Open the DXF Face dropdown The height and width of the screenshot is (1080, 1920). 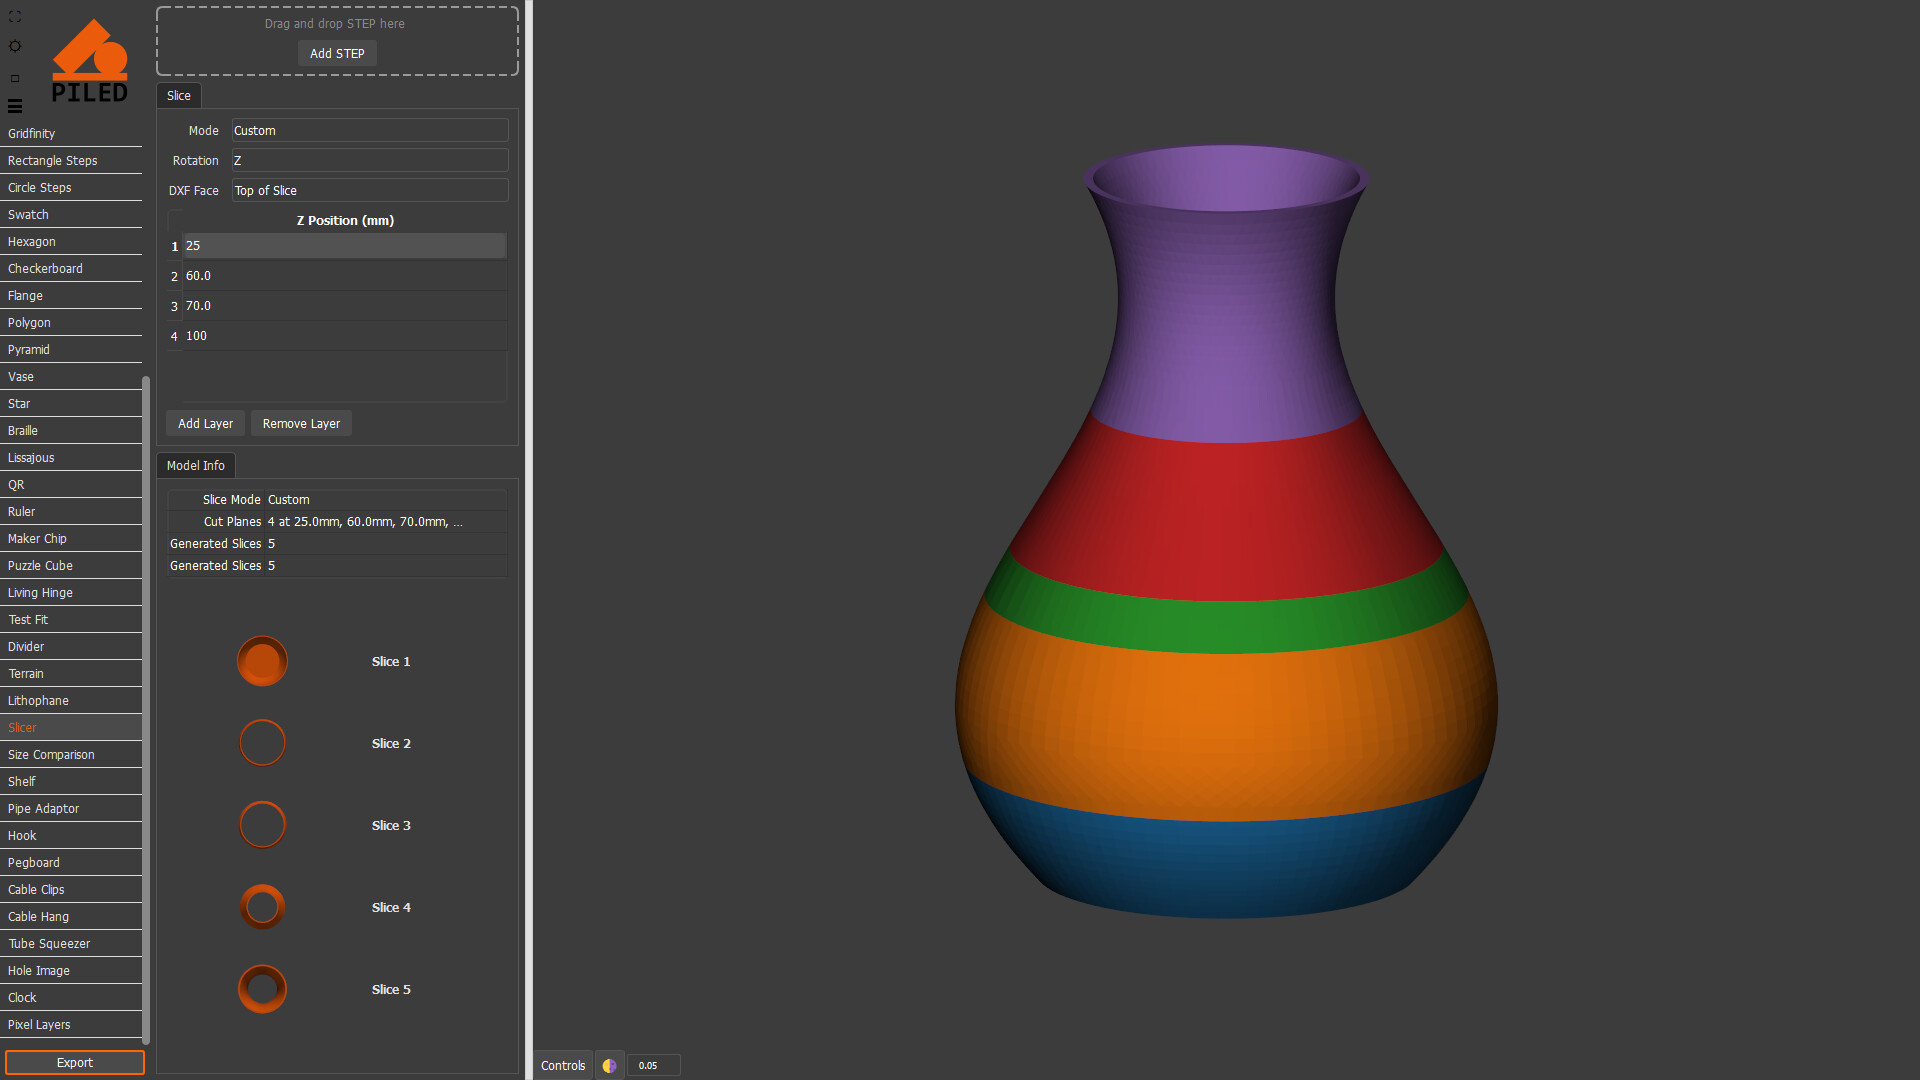pos(369,191)
